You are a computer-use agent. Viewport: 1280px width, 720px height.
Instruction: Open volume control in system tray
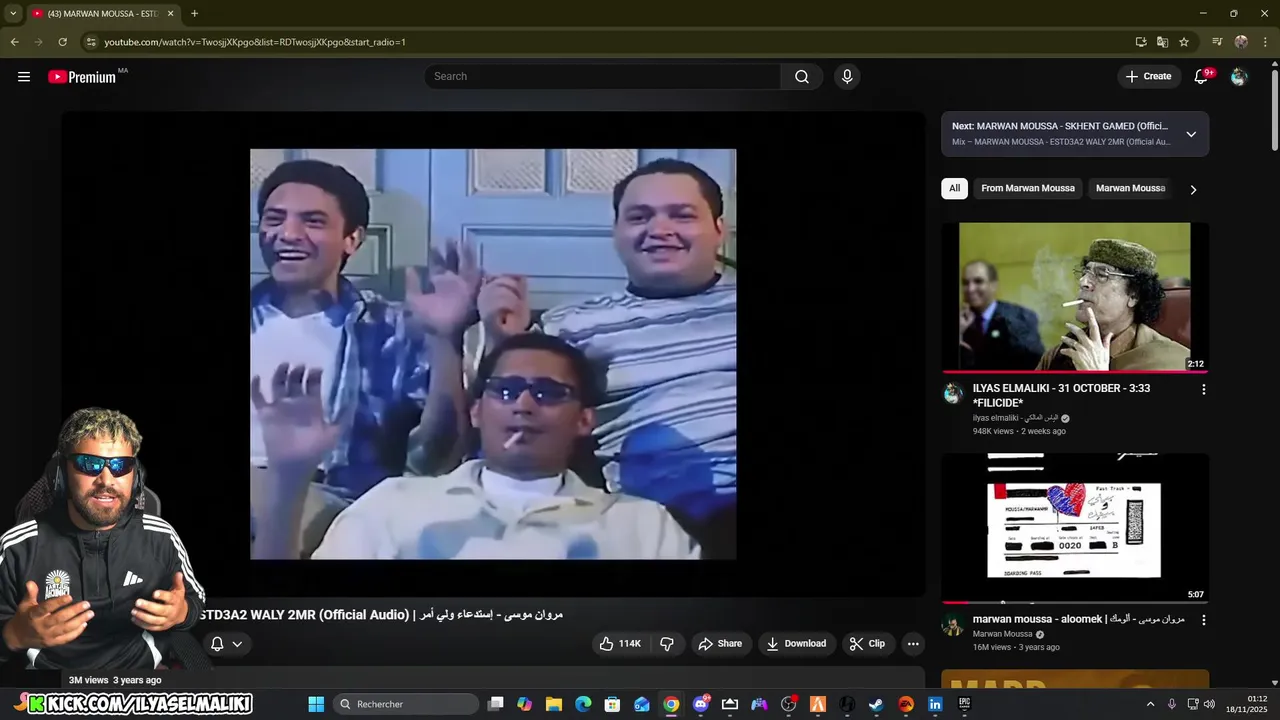point(1210,704)
